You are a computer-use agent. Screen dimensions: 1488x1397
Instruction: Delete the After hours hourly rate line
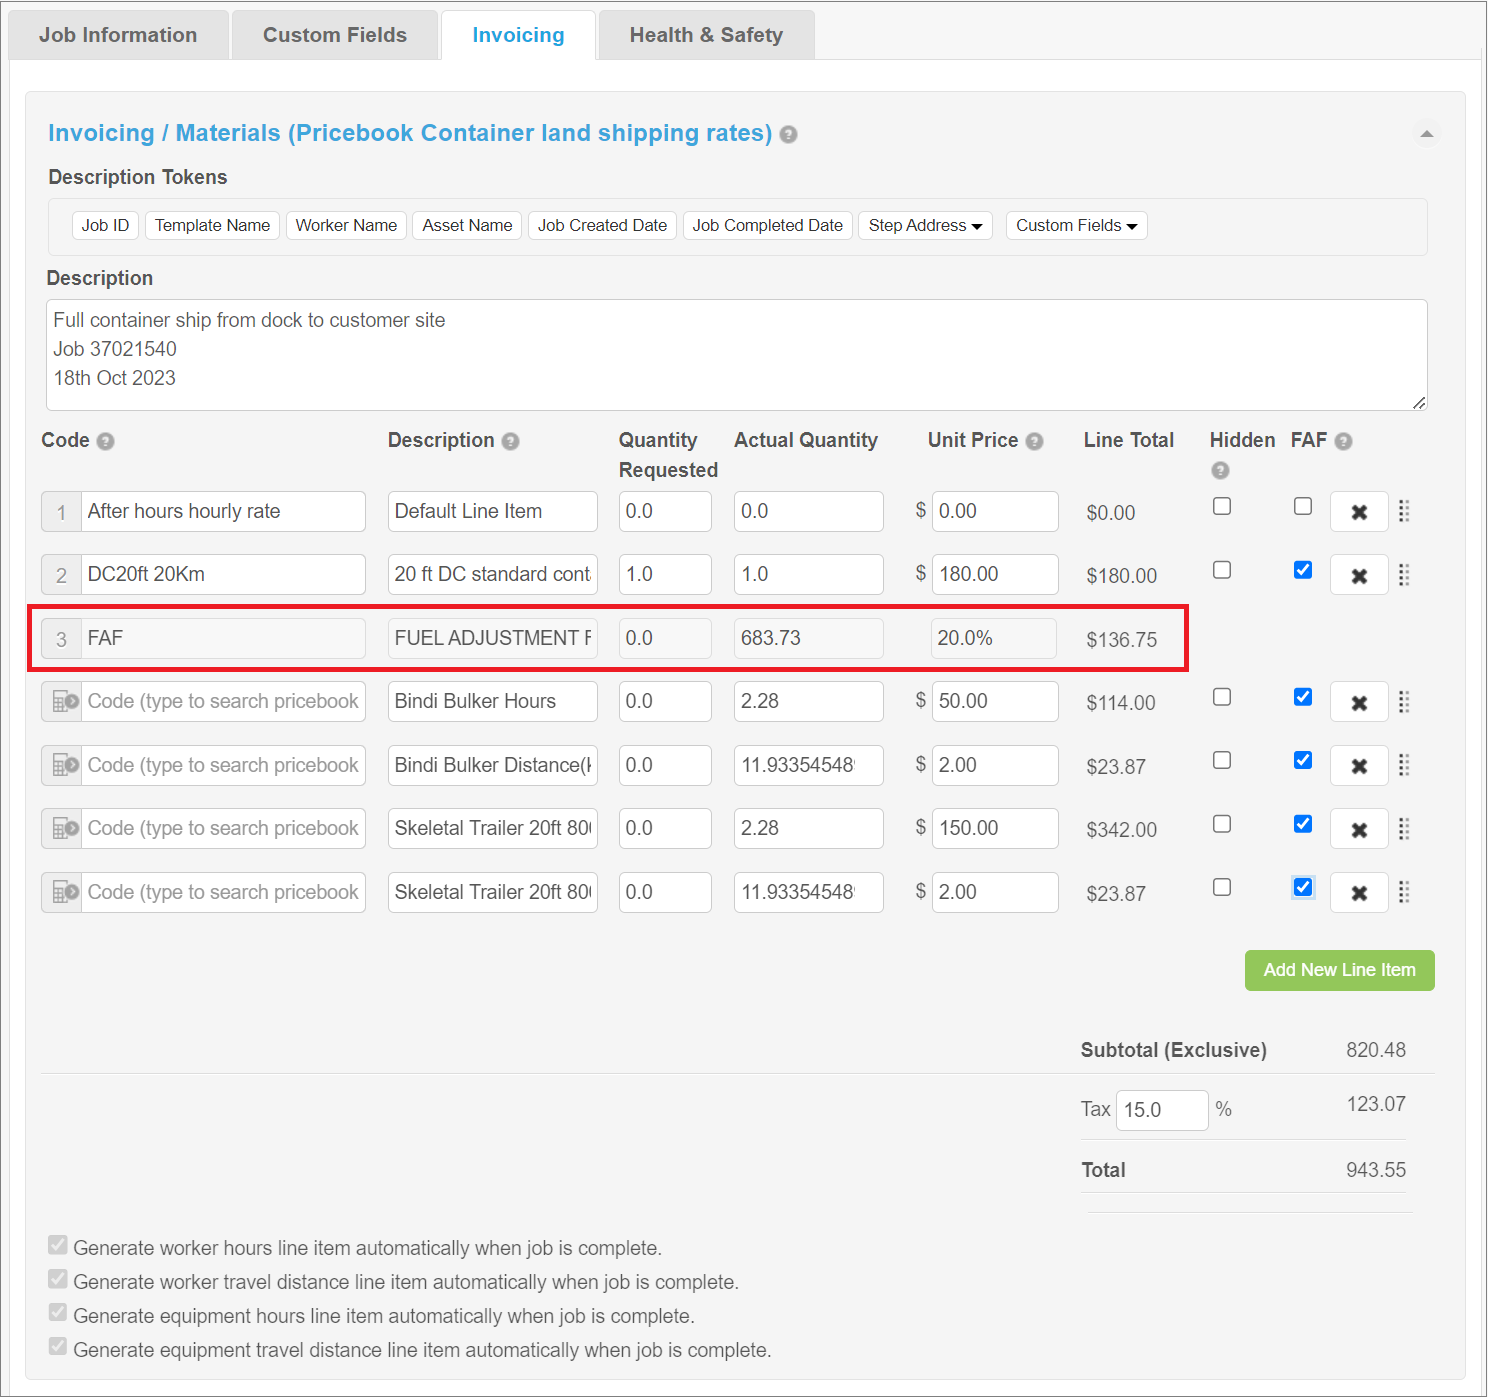[x=1359, y=512]
